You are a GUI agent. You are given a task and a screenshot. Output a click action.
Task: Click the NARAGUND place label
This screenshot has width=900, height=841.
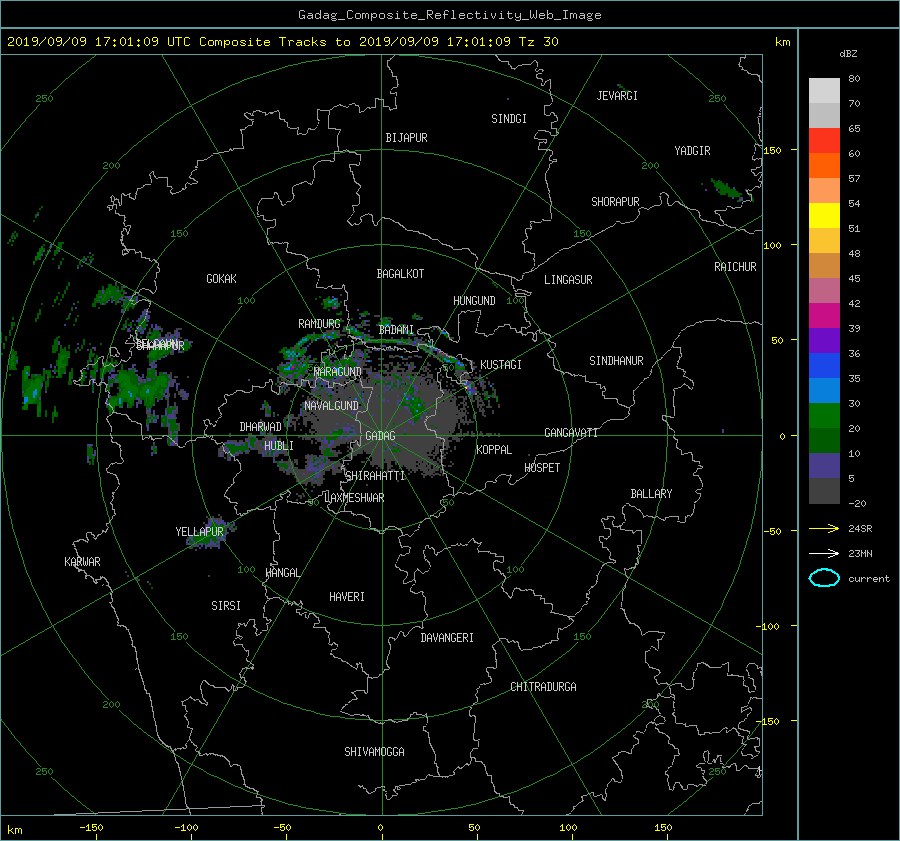[x=338, y=372]
